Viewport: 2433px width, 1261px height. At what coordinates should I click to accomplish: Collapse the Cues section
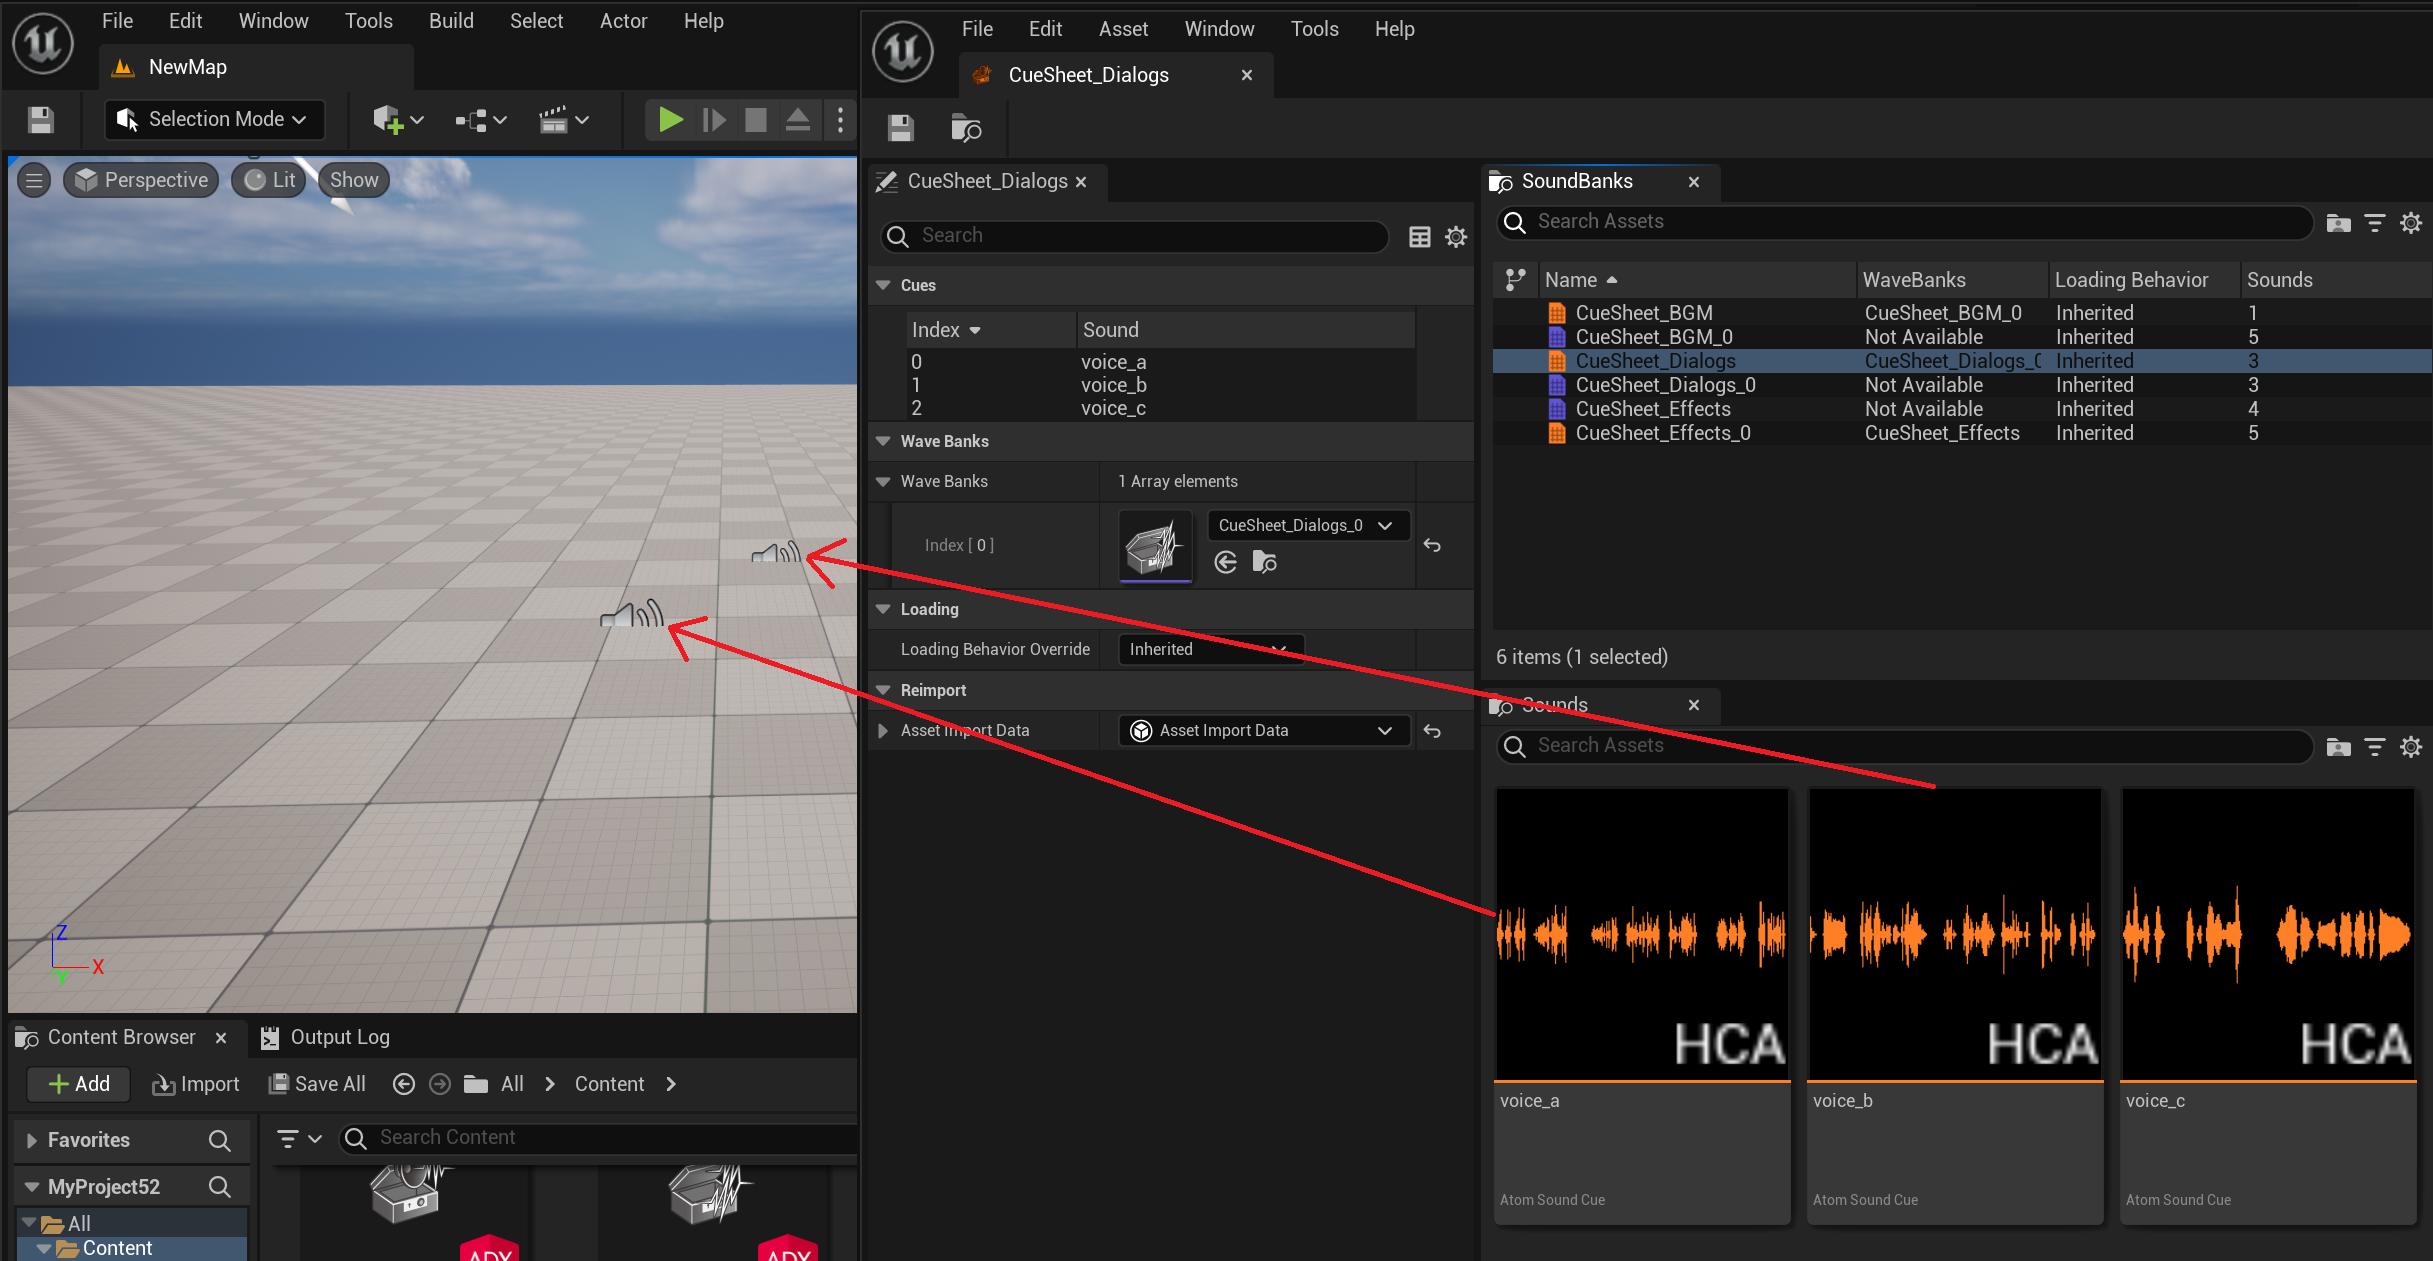point(883,285)
